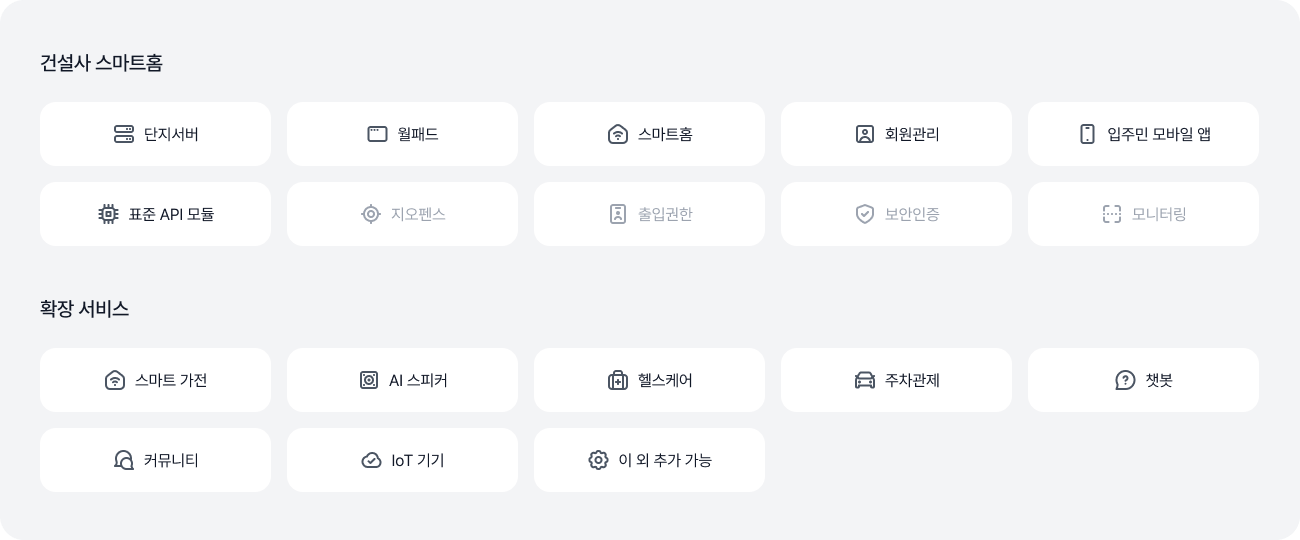Click the 확장 서비스 section heading
The image size is (1300, 540).
(85, 309)
